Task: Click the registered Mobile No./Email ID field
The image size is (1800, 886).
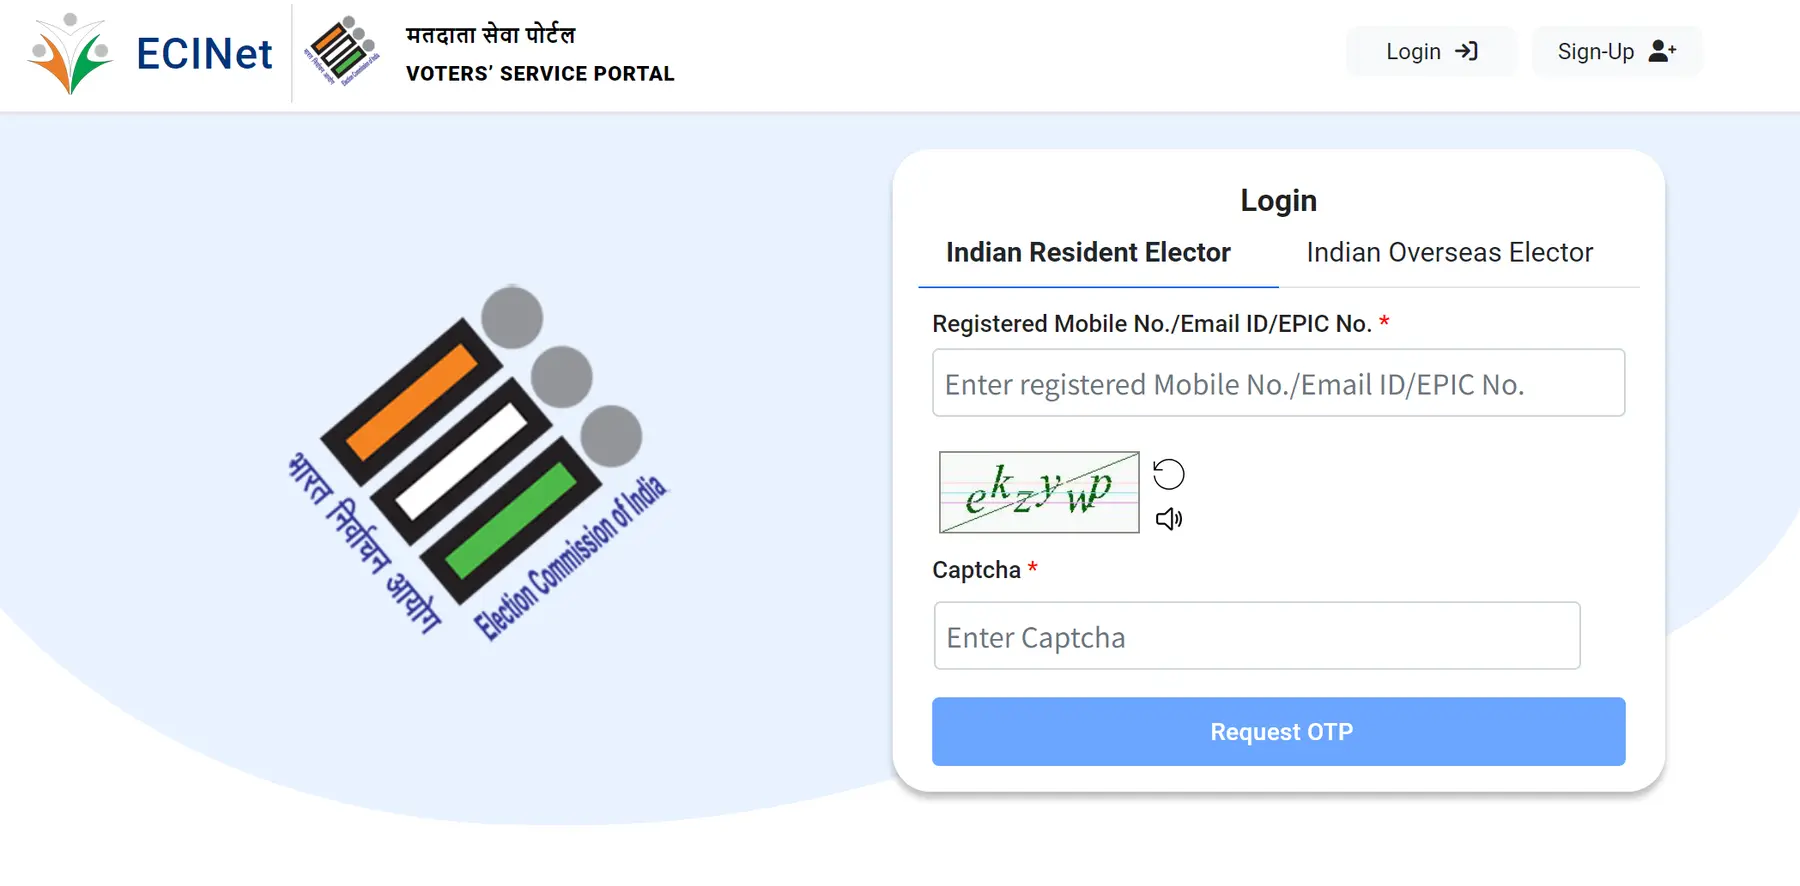Action: (x=1278, y=383)
